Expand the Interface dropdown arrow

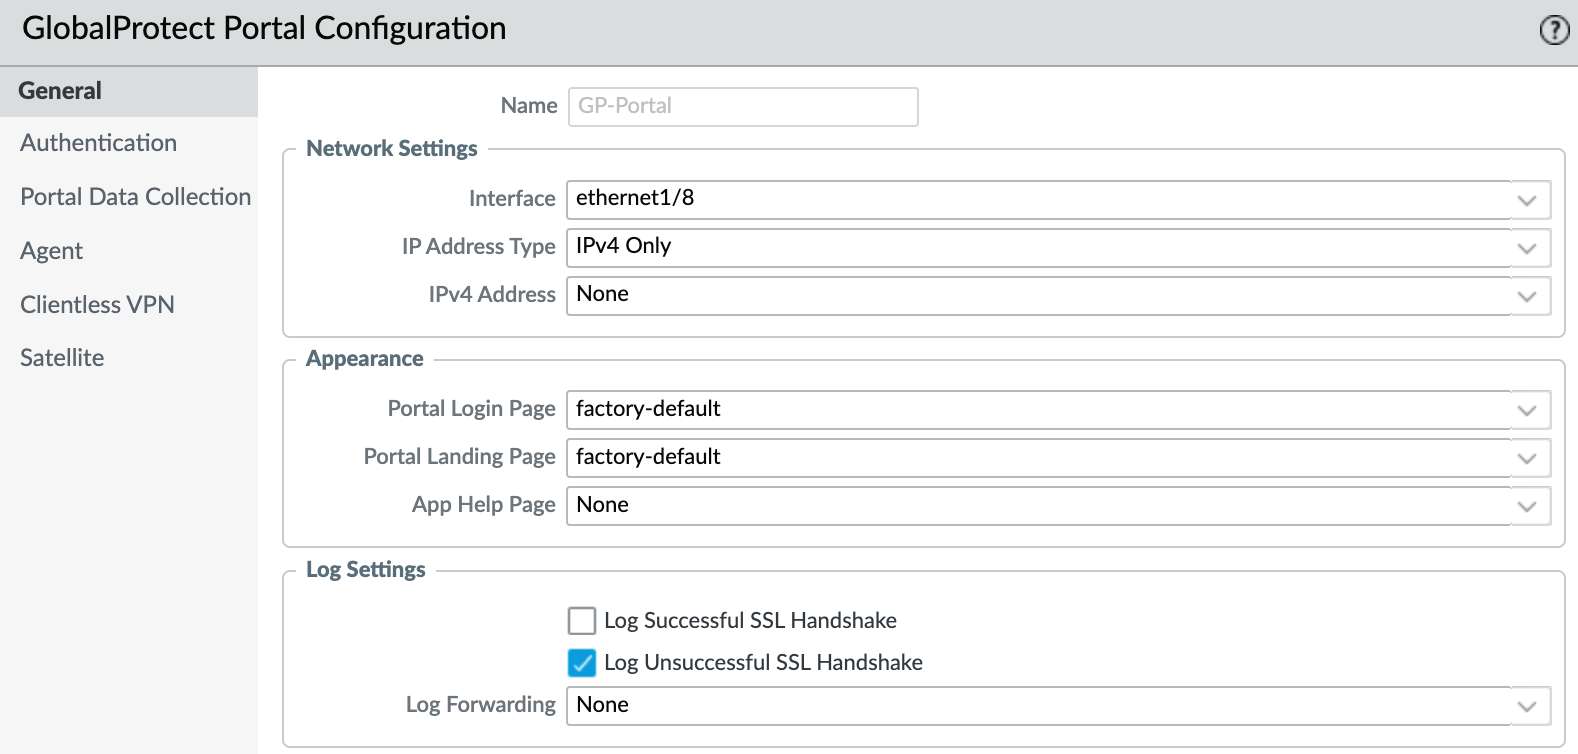coord(1527,200)
